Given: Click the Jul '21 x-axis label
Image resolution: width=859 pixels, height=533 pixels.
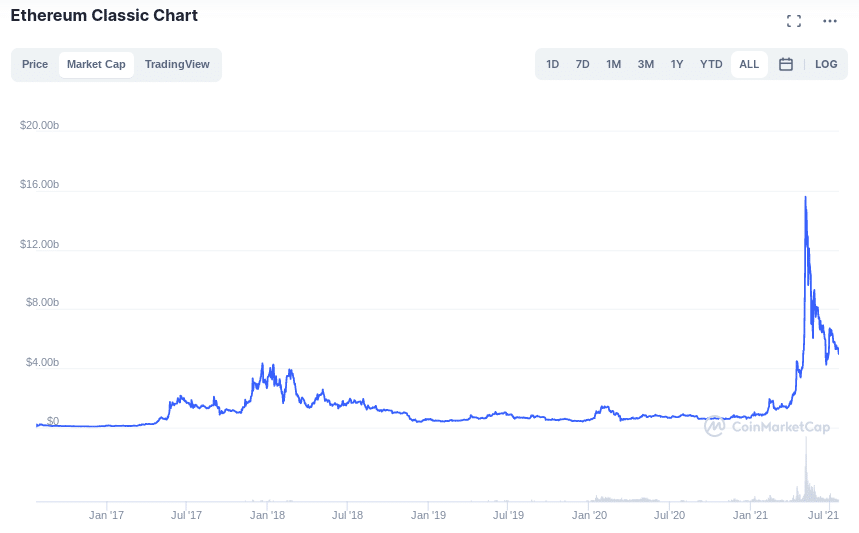Looking at the screenshot, I should pos(823,515).
